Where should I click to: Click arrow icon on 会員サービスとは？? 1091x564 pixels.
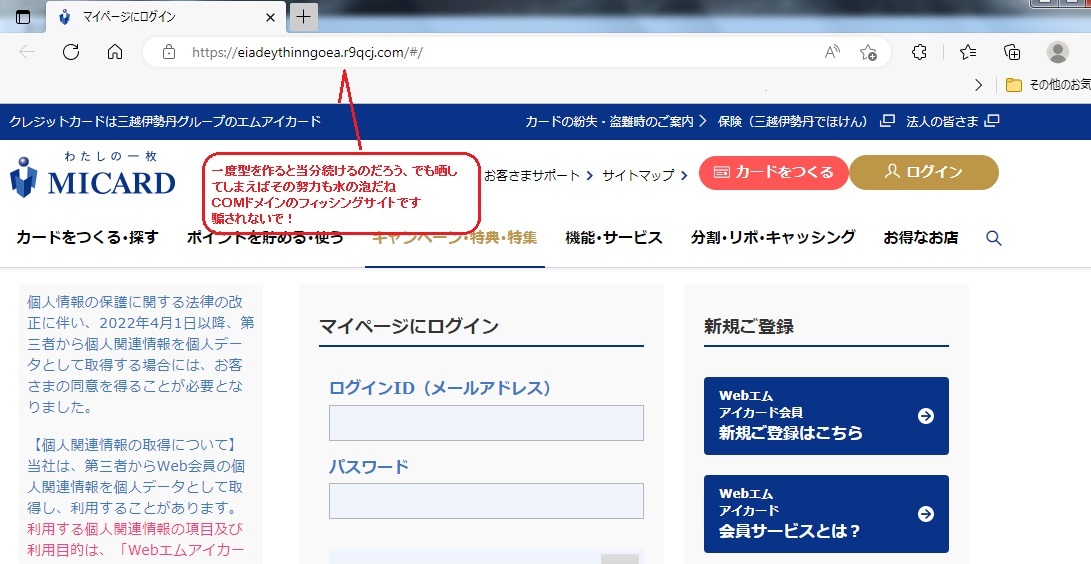925,514
